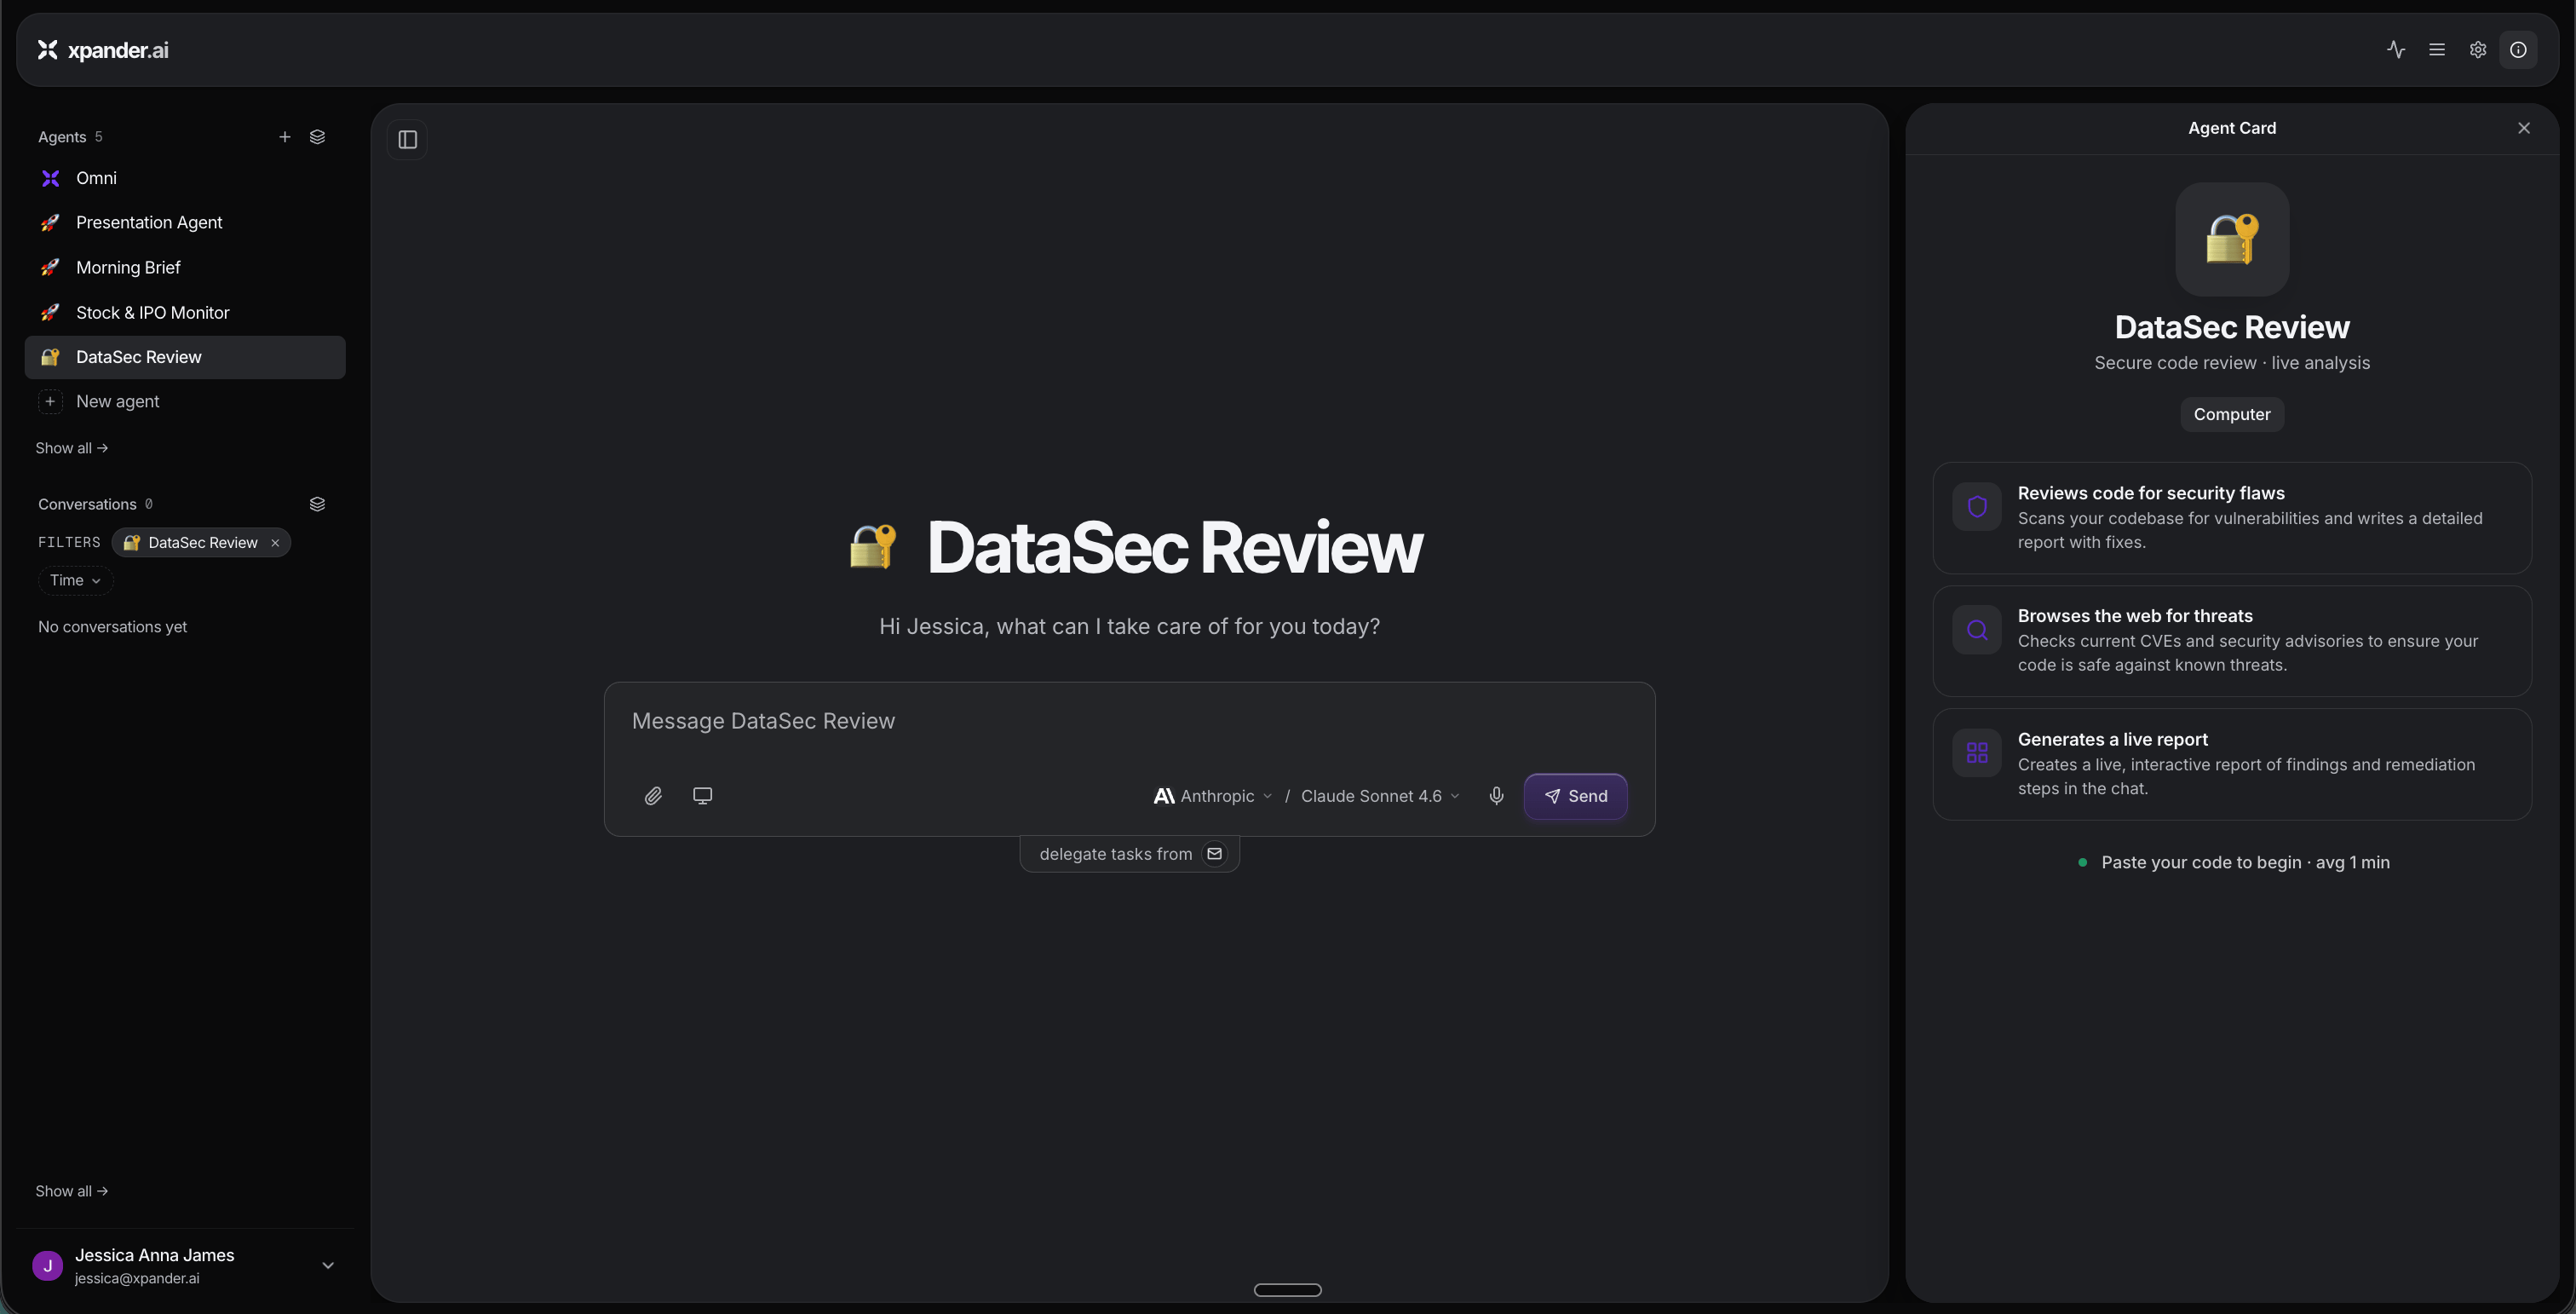The height and width of the screenshot is (1314, 2576).
Task: Remove the DataSec Review filter chip
Action: pos(275,543)
